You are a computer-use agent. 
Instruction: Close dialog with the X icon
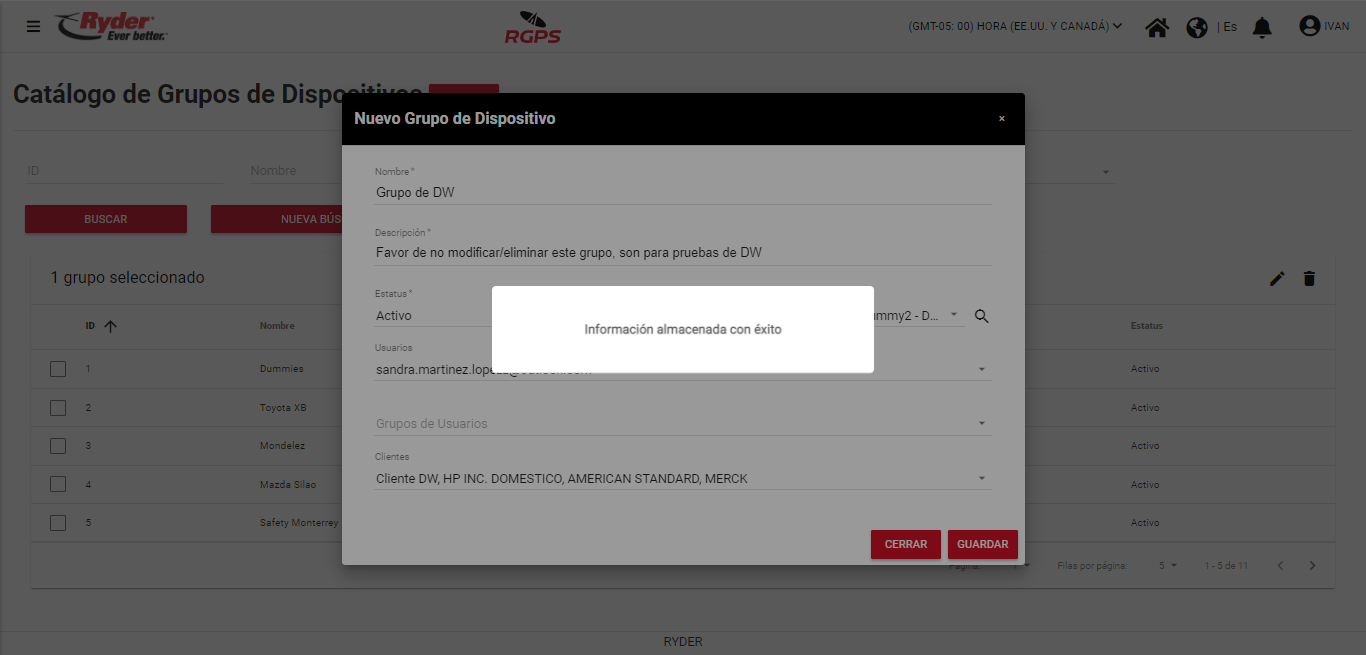tap(1001, 119)
